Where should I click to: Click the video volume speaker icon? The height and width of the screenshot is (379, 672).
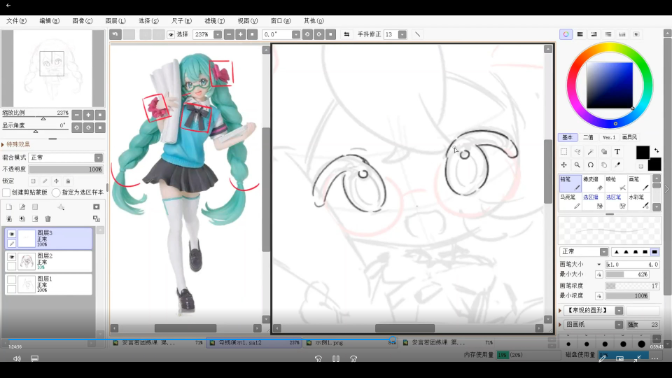click(x=17, y=358)
